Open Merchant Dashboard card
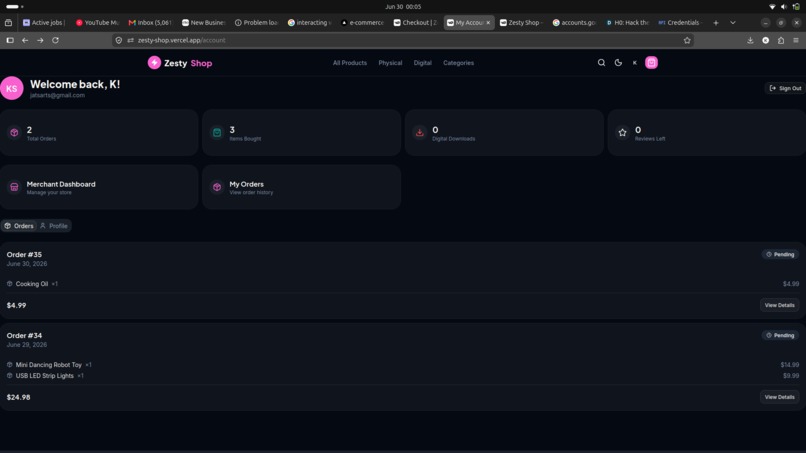This screenshot has width=806, height=453. click(x=99, y=187)
